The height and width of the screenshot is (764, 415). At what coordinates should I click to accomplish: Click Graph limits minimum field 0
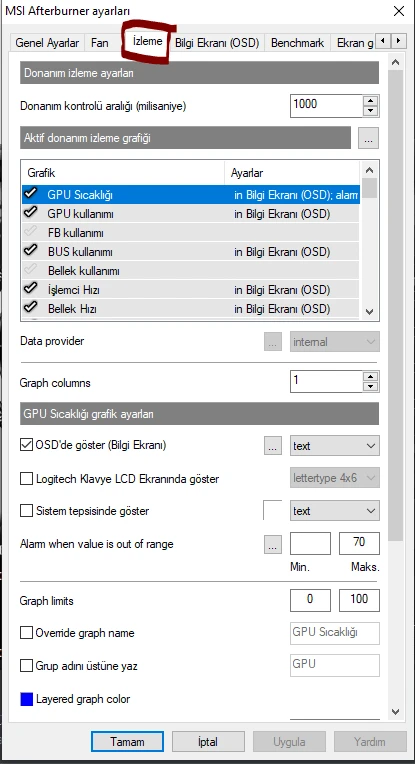[310, 600]
